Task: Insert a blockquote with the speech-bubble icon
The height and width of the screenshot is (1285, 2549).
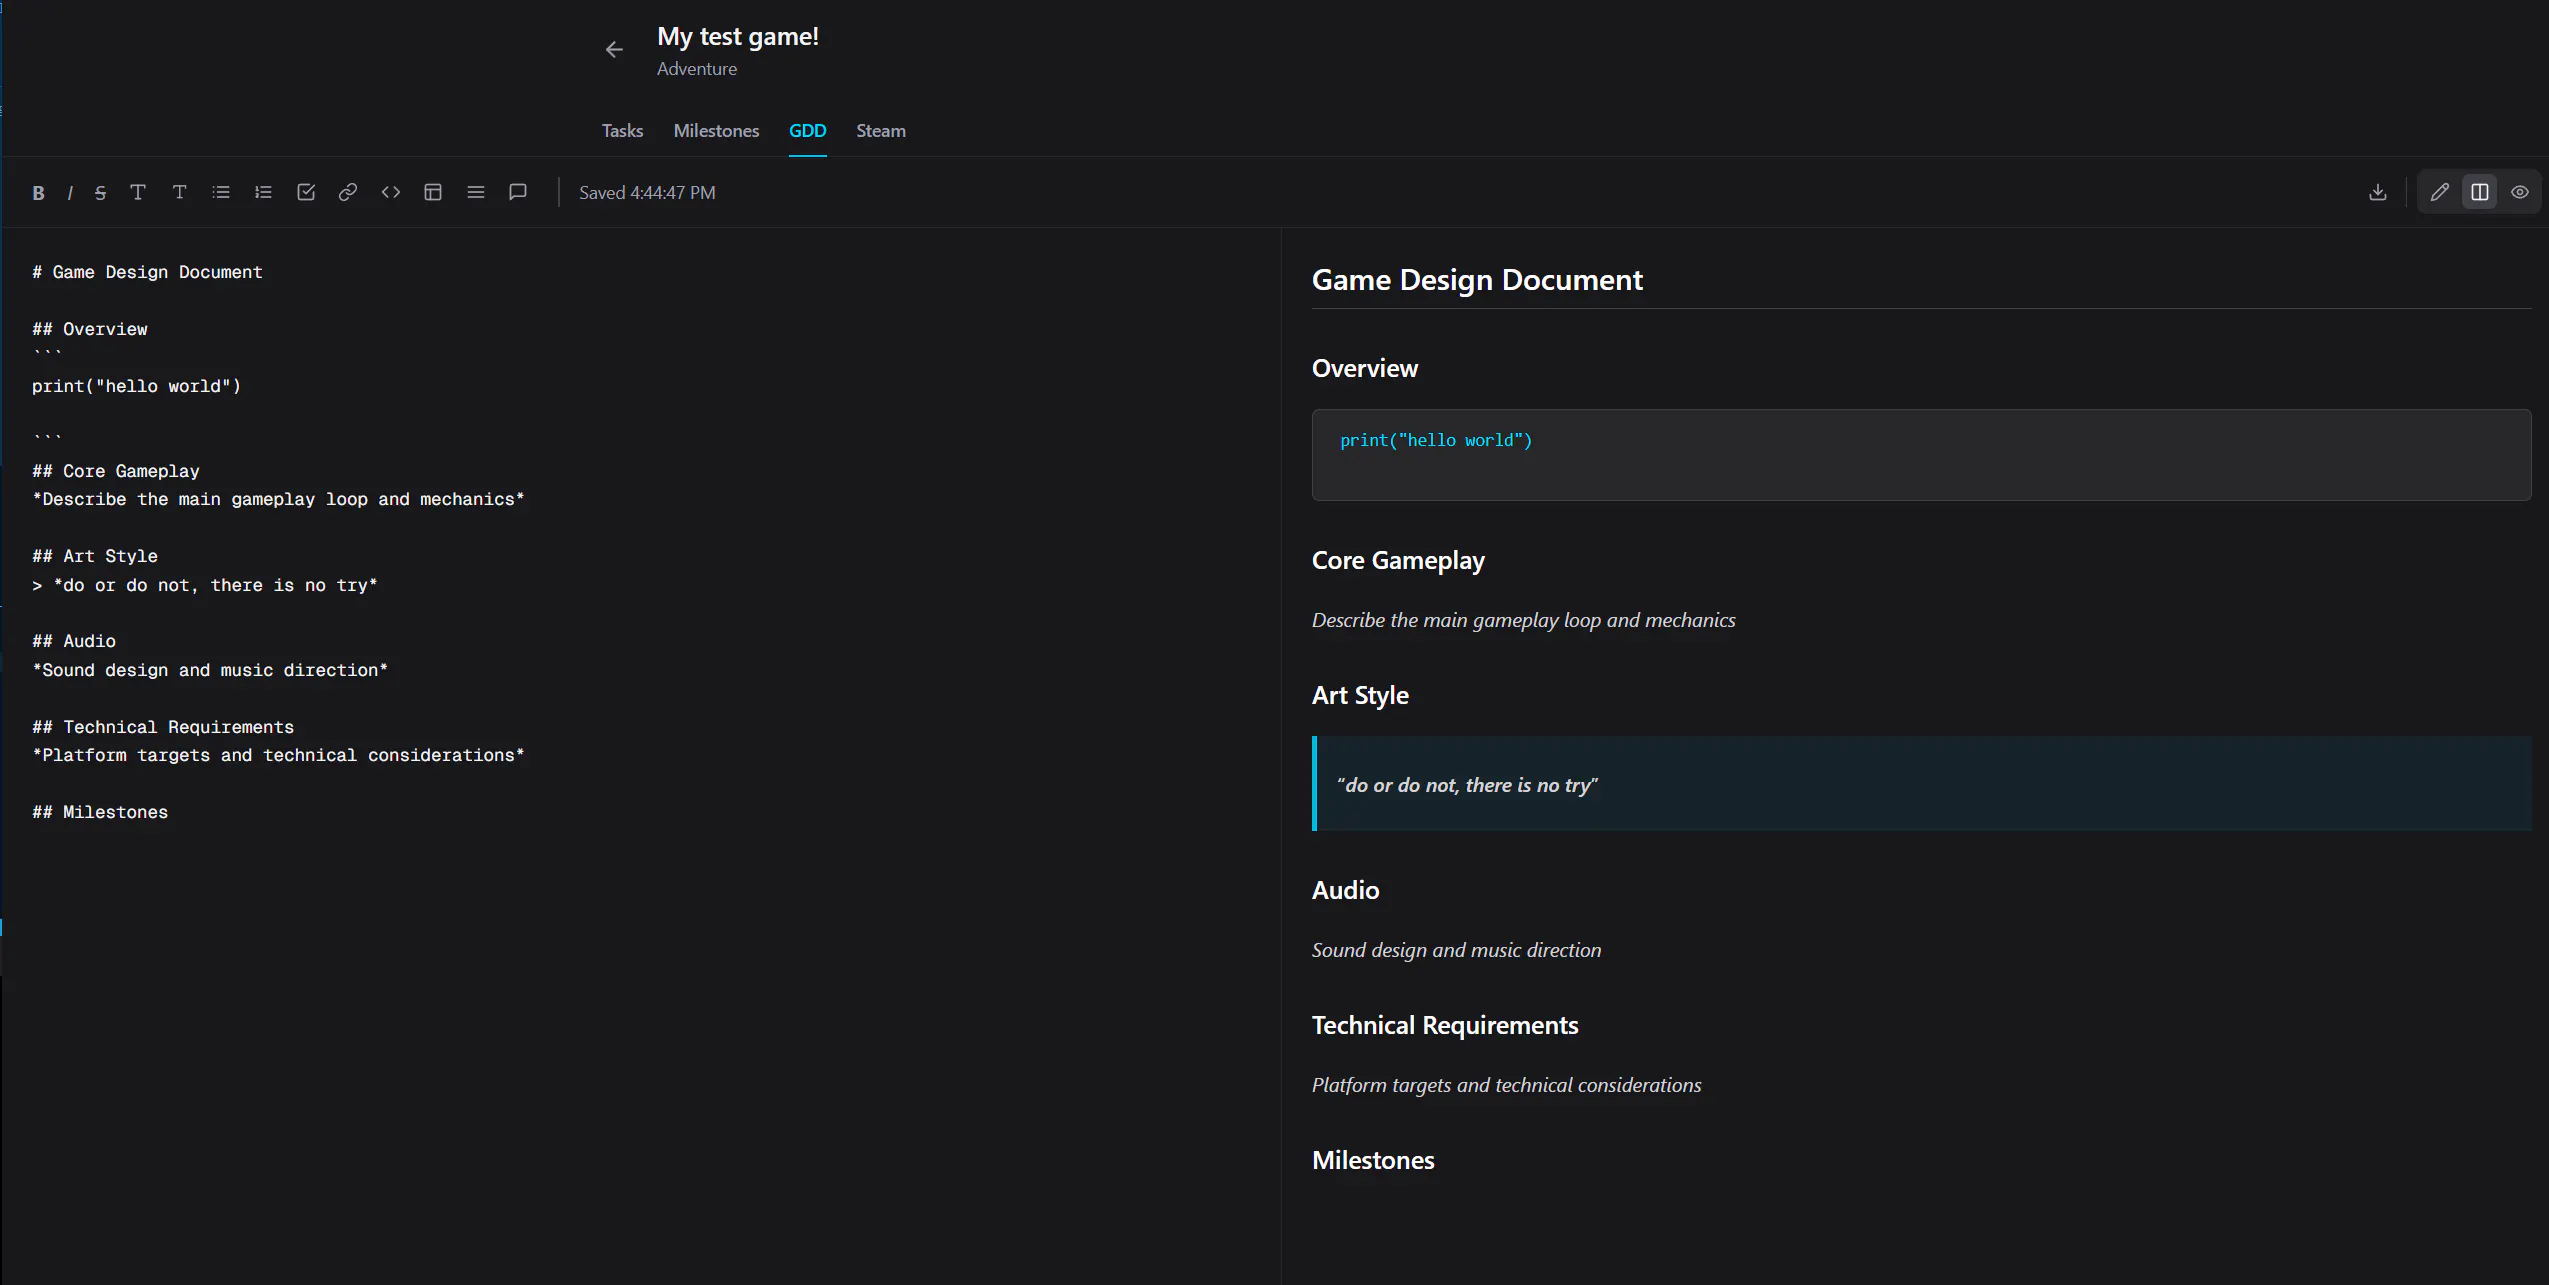Action: point(518,192)
